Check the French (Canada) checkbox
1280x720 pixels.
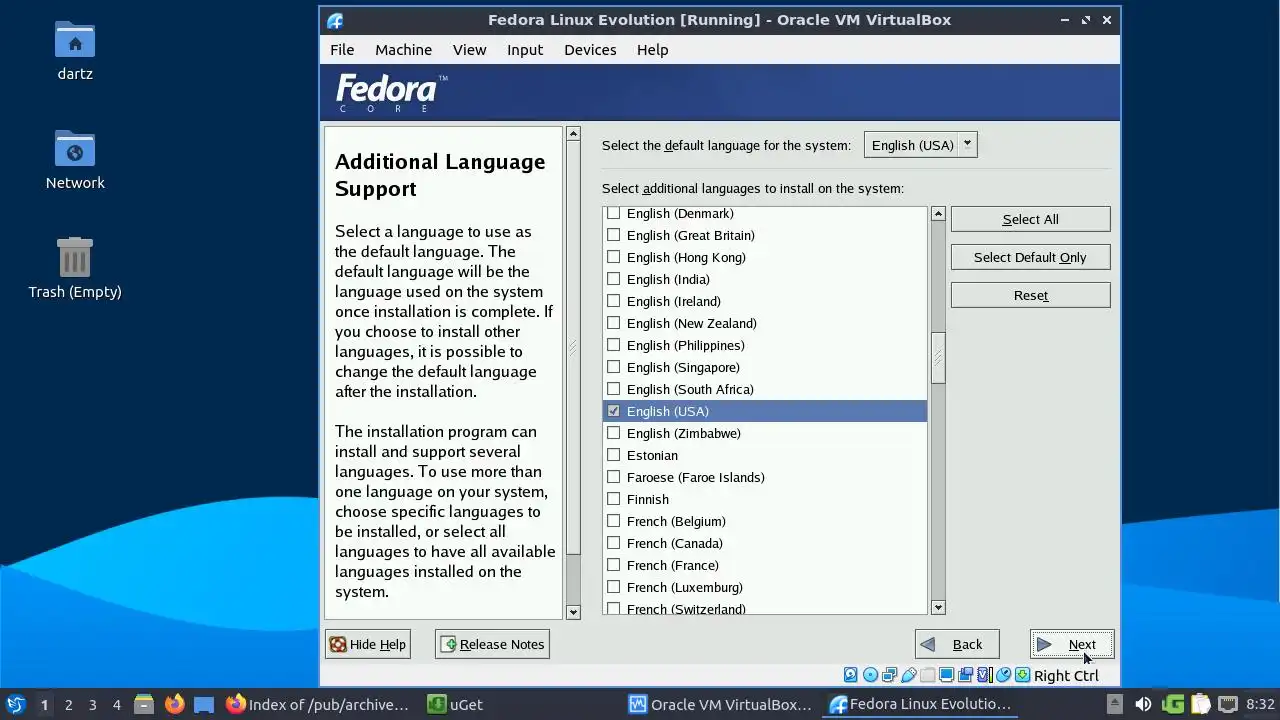614,543
